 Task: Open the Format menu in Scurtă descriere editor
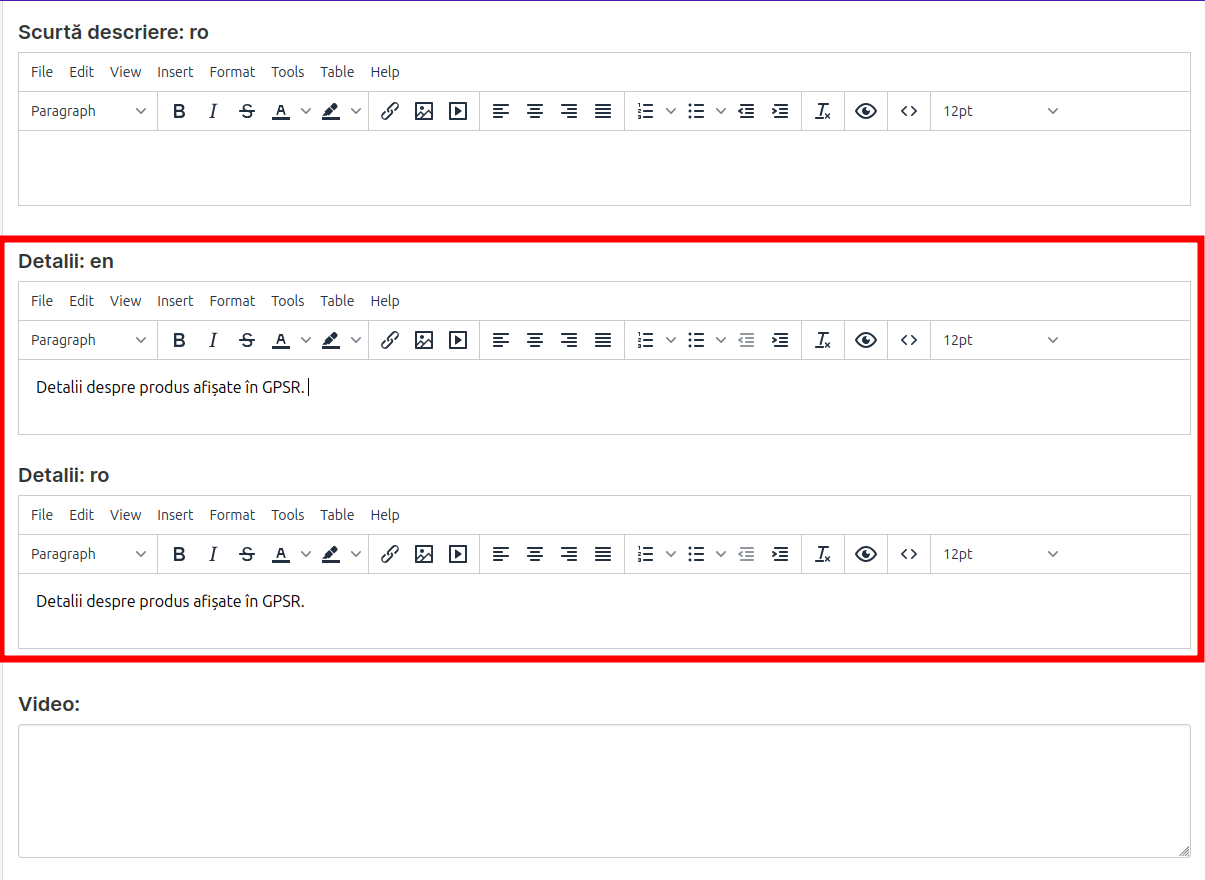(x=232, y=72)
